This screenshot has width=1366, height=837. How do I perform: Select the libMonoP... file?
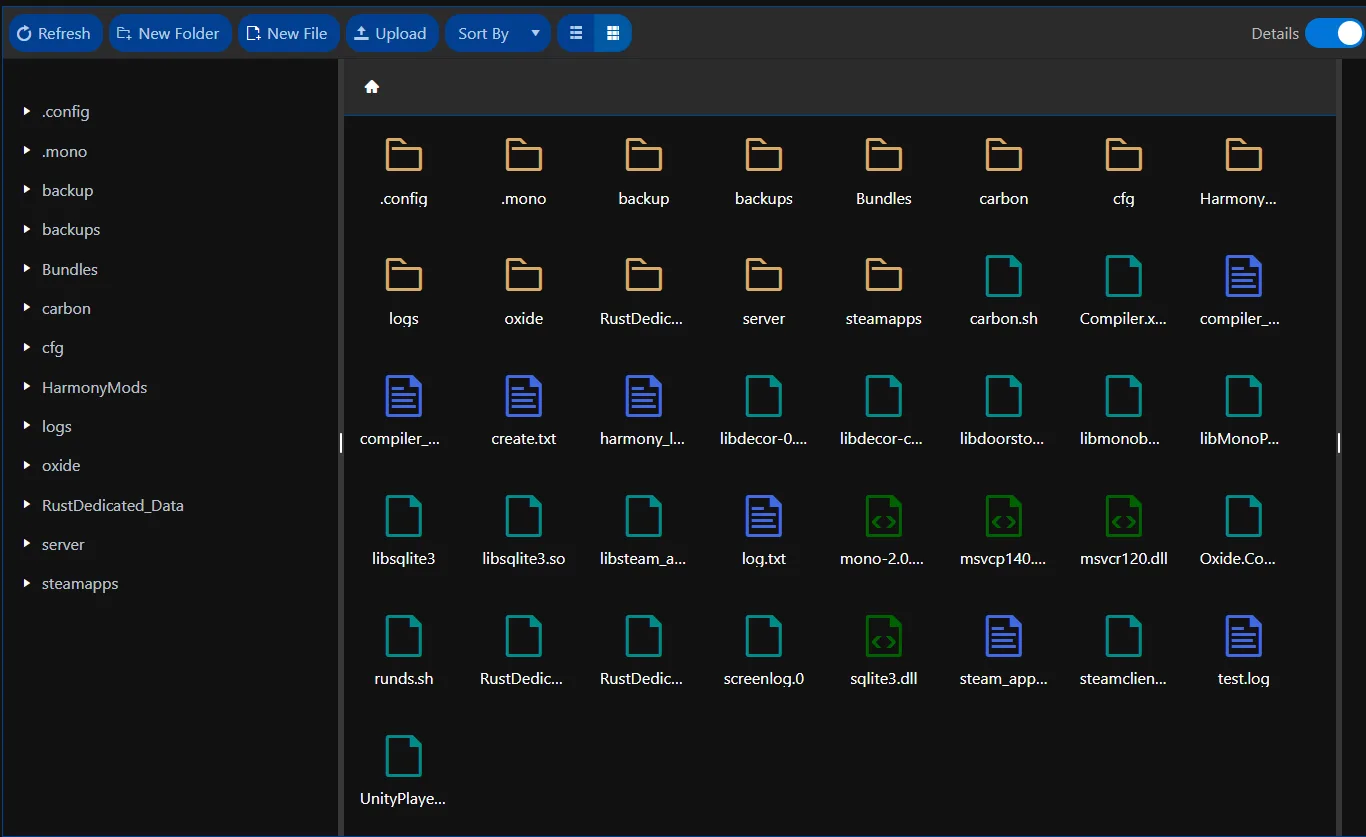(1244, 396)
